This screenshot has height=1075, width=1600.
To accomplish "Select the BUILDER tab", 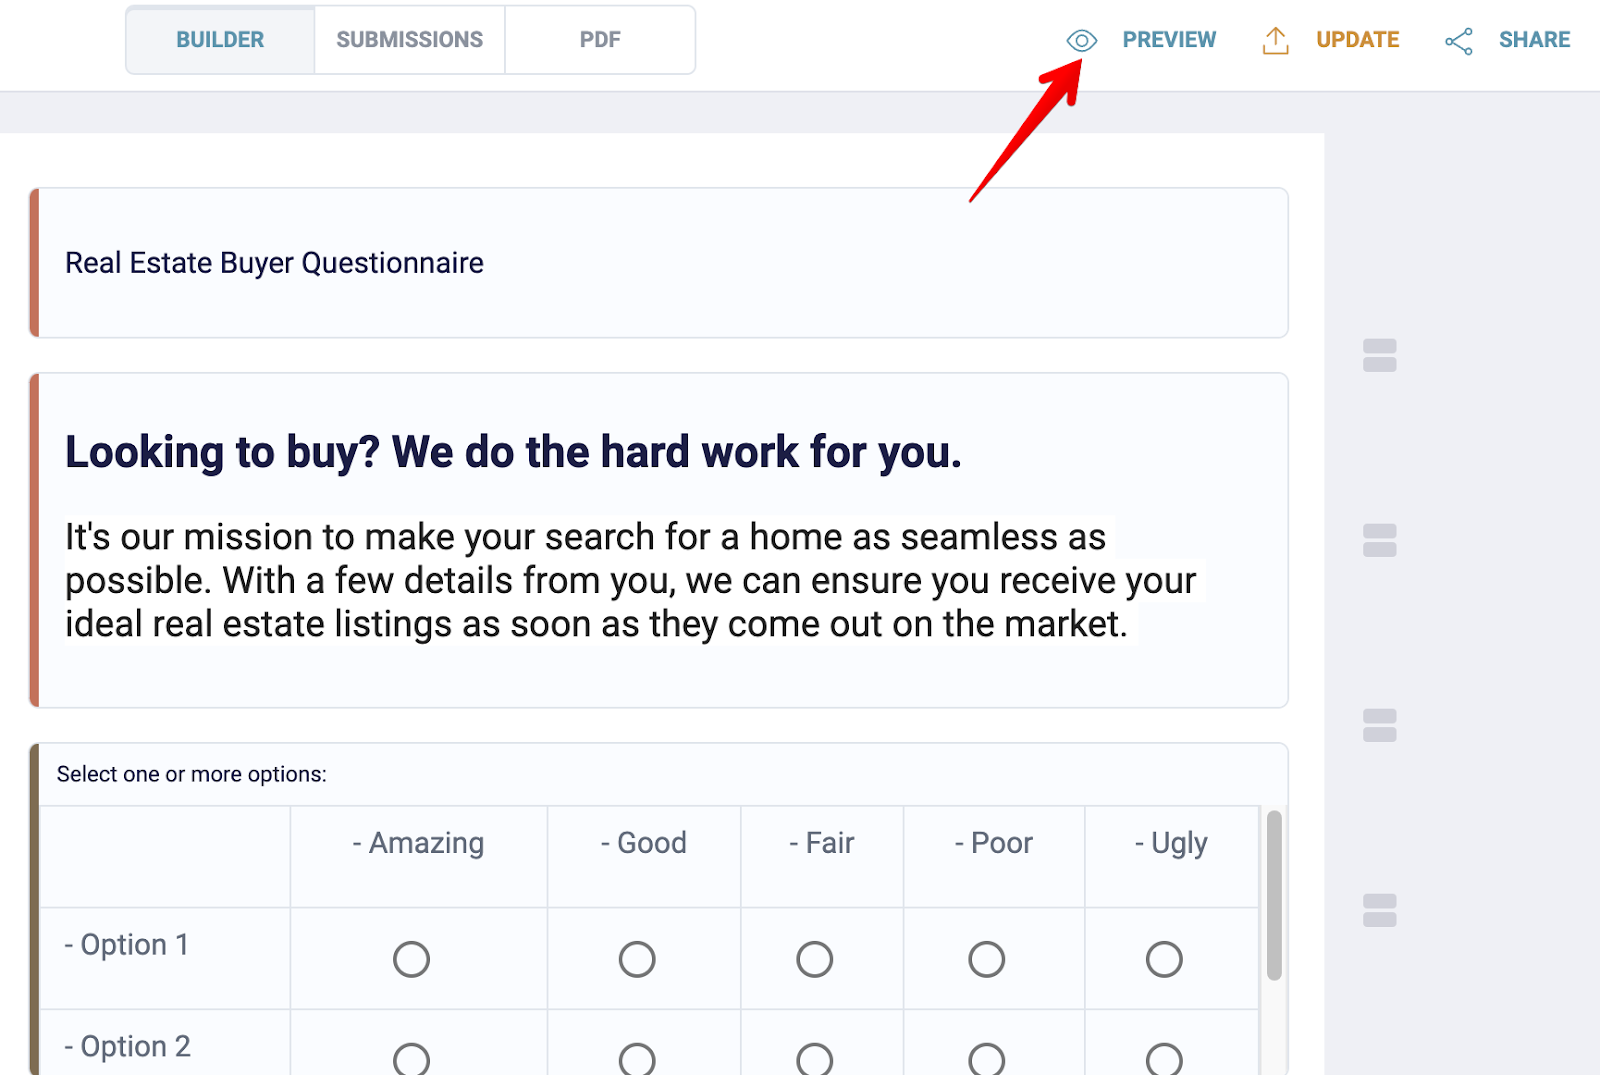I will tap(219, 39).
